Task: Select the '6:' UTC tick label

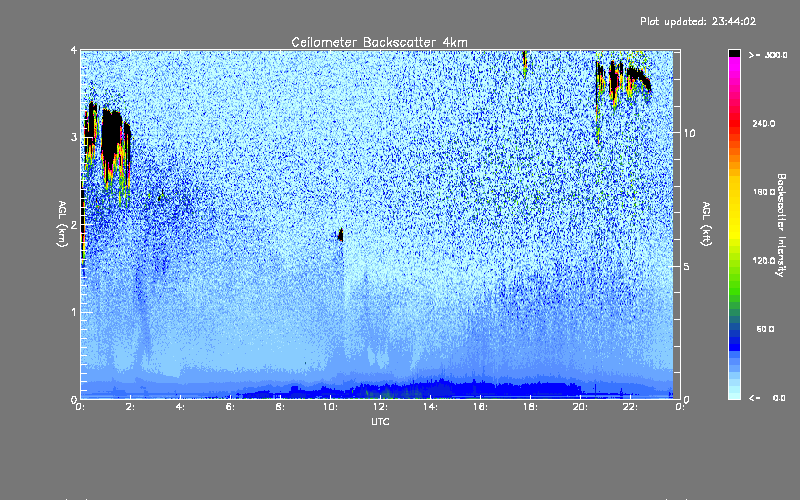Action: click(x=231, y=407)
